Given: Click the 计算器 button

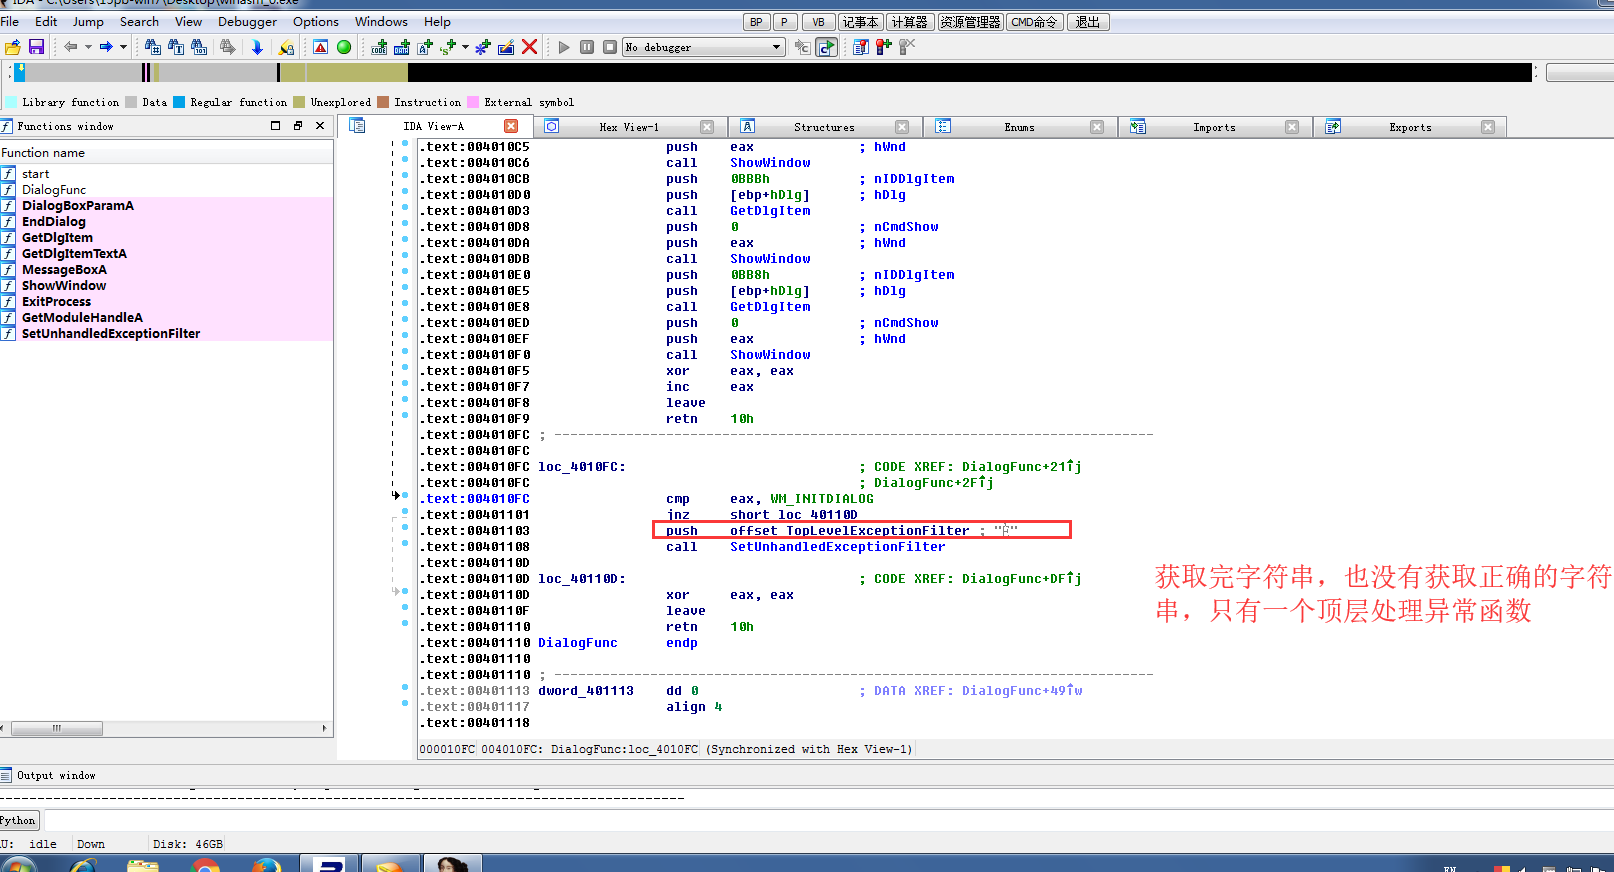Looking at the screenshot, I should (909, 22).
